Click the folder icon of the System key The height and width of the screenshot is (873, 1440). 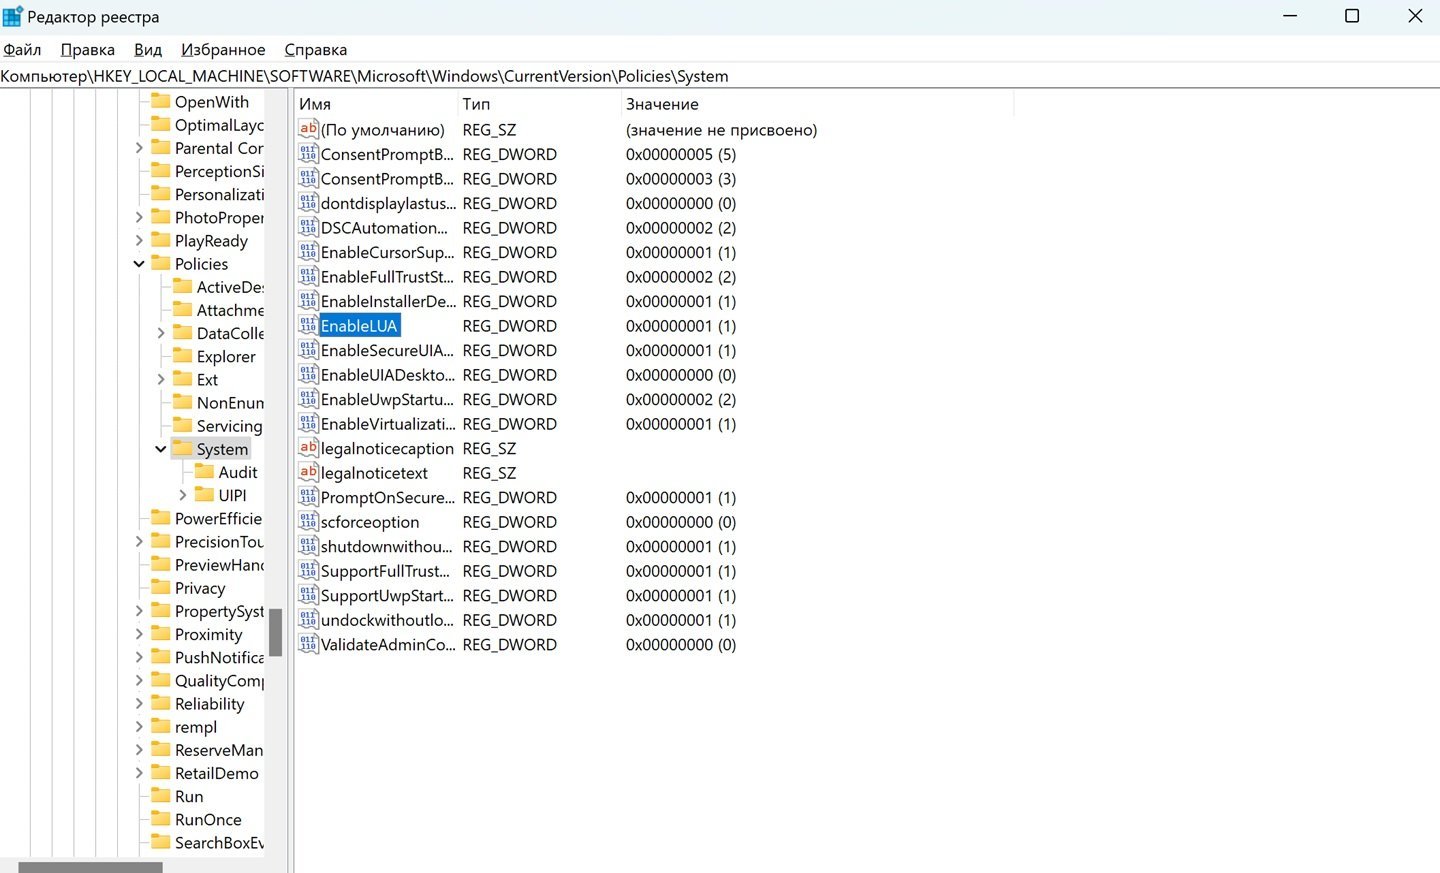182,448
